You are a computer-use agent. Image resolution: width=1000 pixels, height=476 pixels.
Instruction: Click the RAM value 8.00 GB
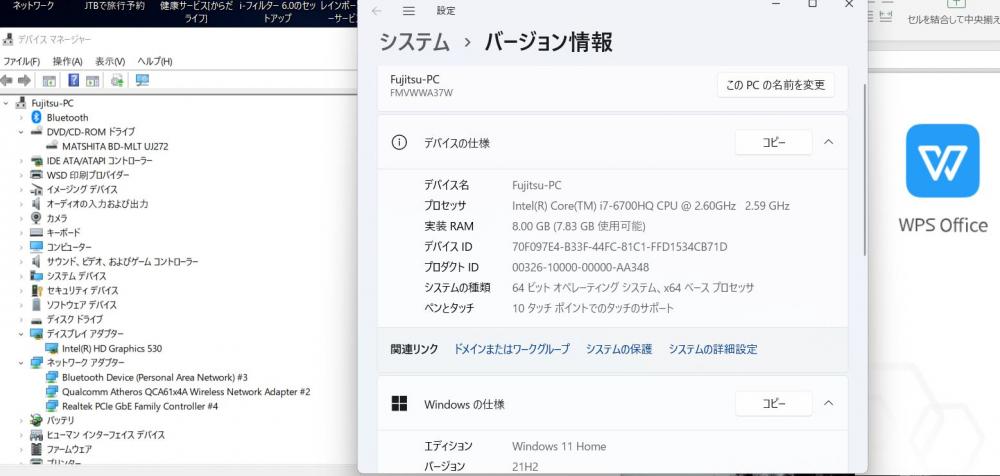[578, 226]
